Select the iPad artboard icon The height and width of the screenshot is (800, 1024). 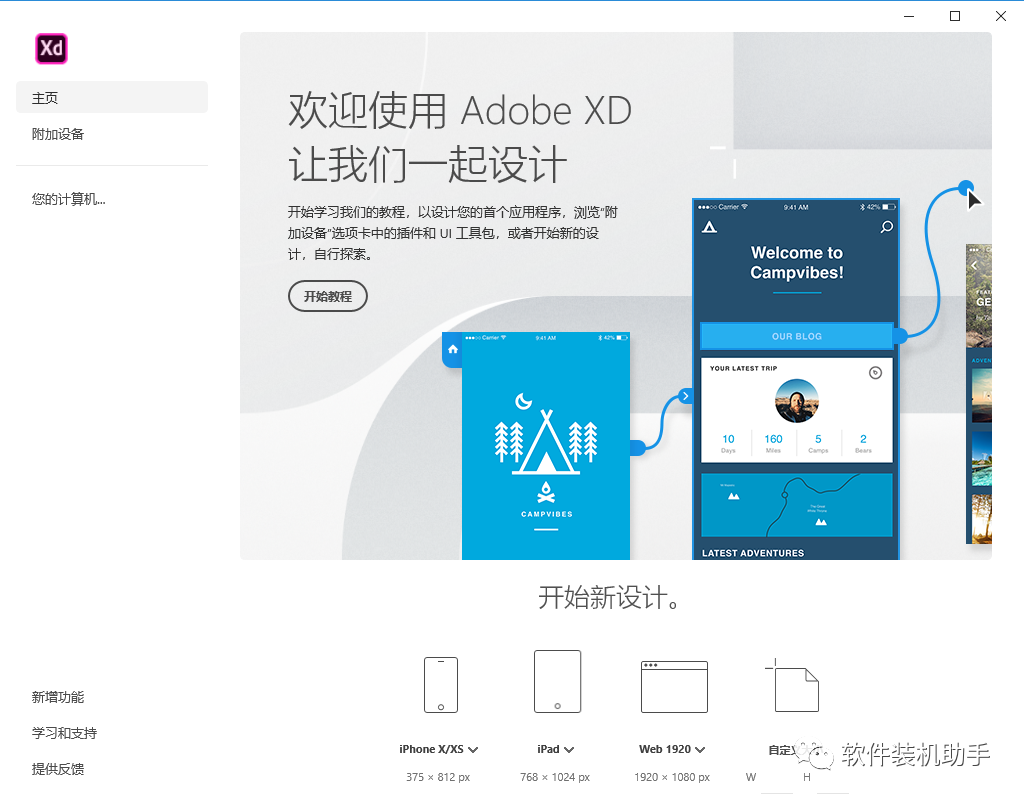(x=557, y=681)
